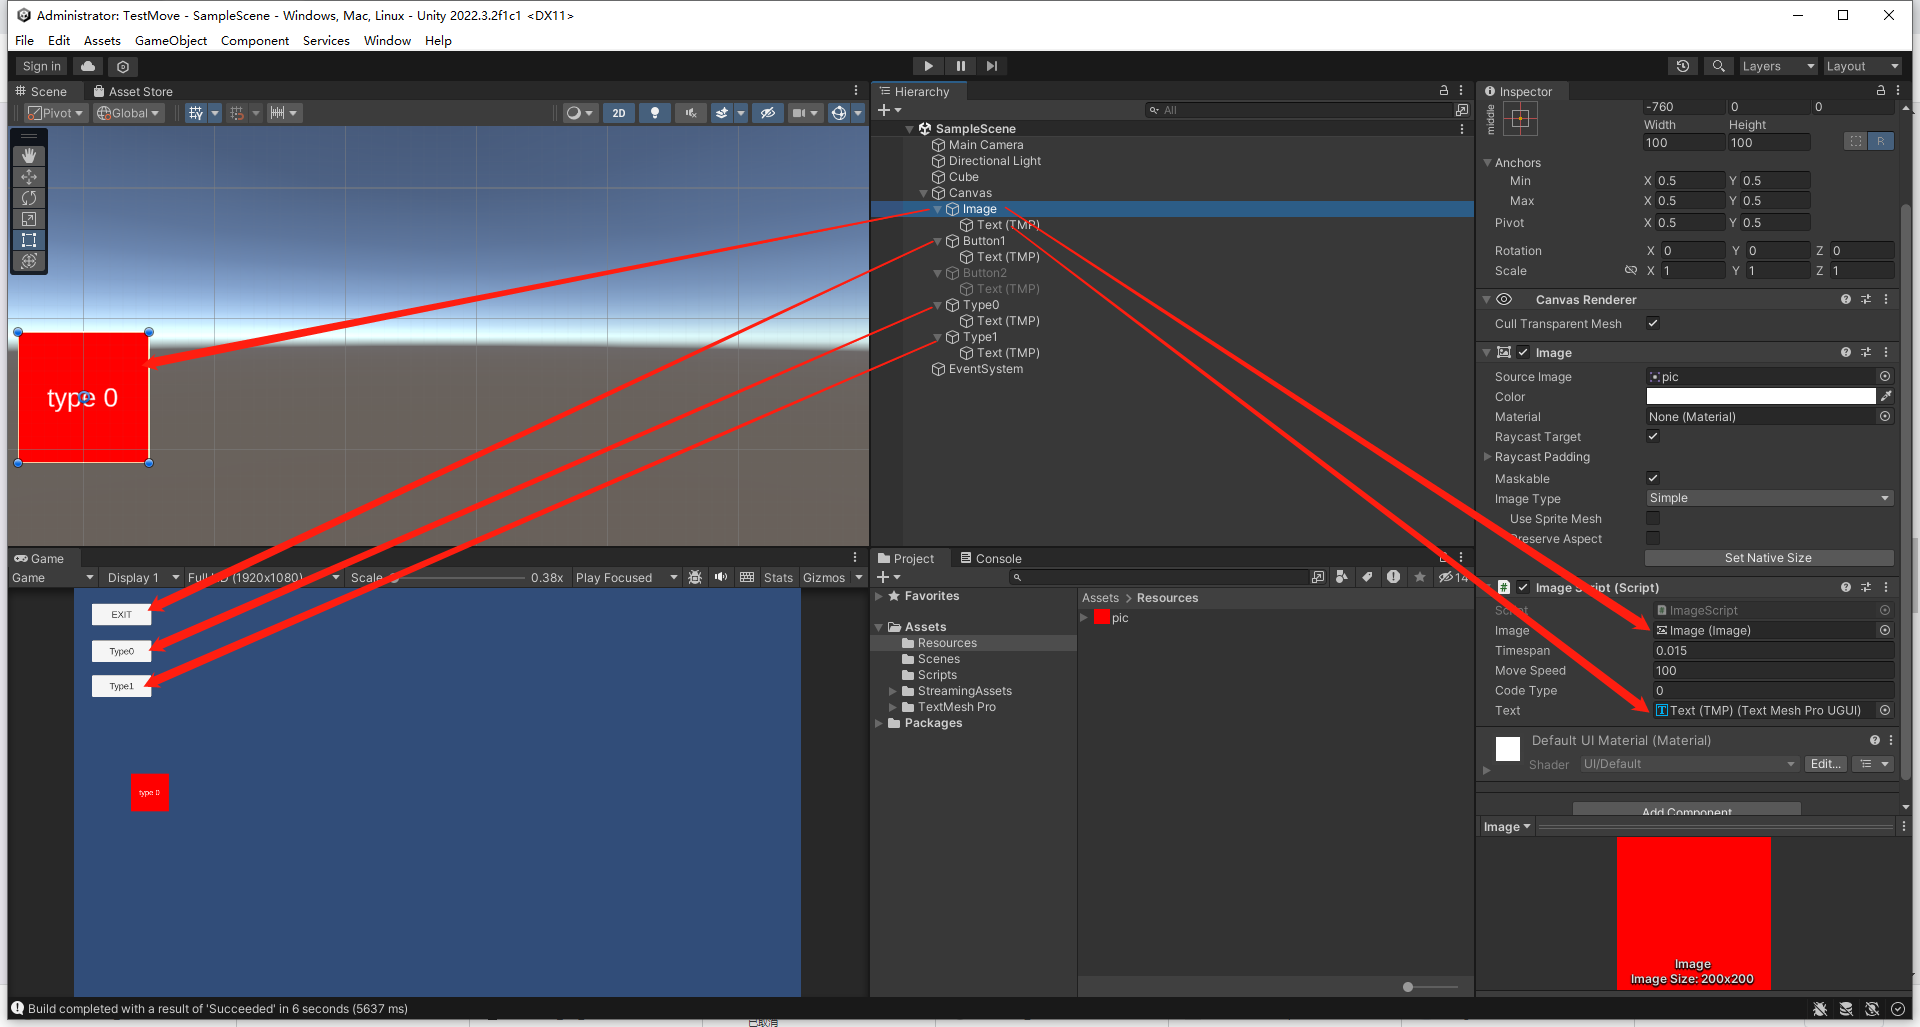Viewport: 1920px width, 1027px height.
Task: Toggle Cull Transparent Mesh in Canvas Renderer
Action: (x=1652, y=323)
